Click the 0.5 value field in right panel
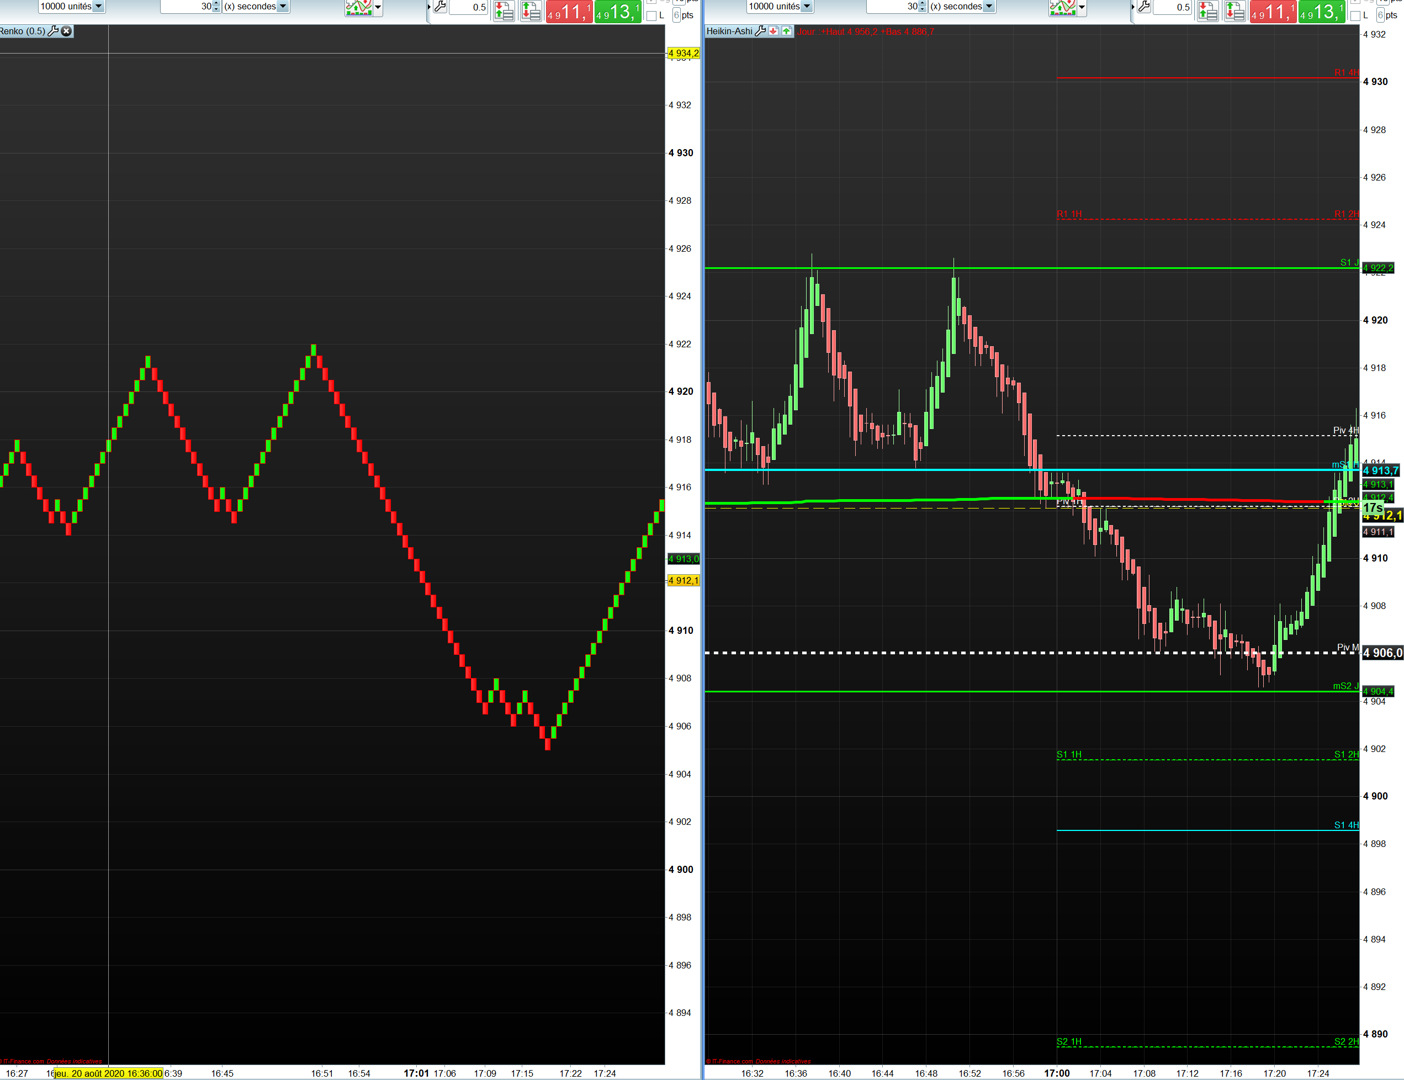Screen dimensions: 1404x1080 pos(1172,7)
